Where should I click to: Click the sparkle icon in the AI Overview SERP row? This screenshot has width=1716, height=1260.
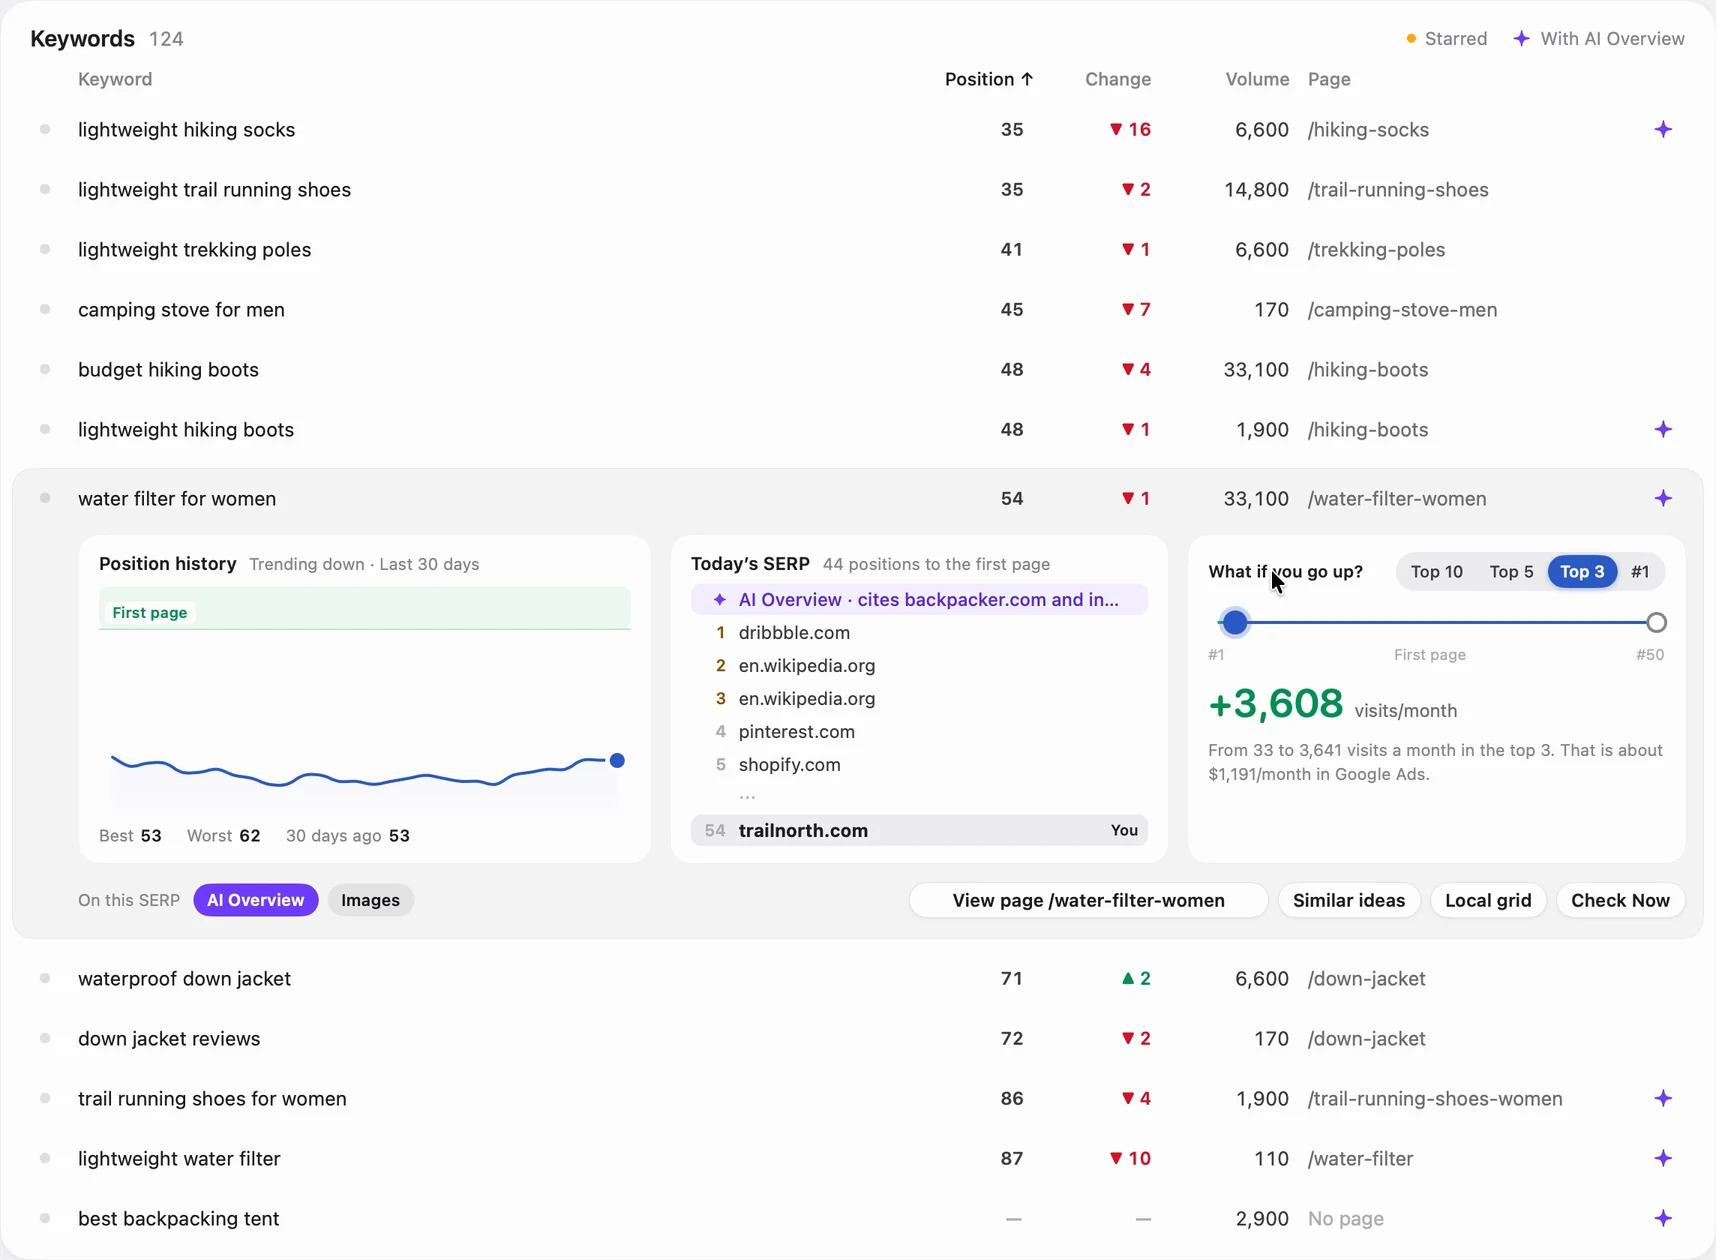719,600
